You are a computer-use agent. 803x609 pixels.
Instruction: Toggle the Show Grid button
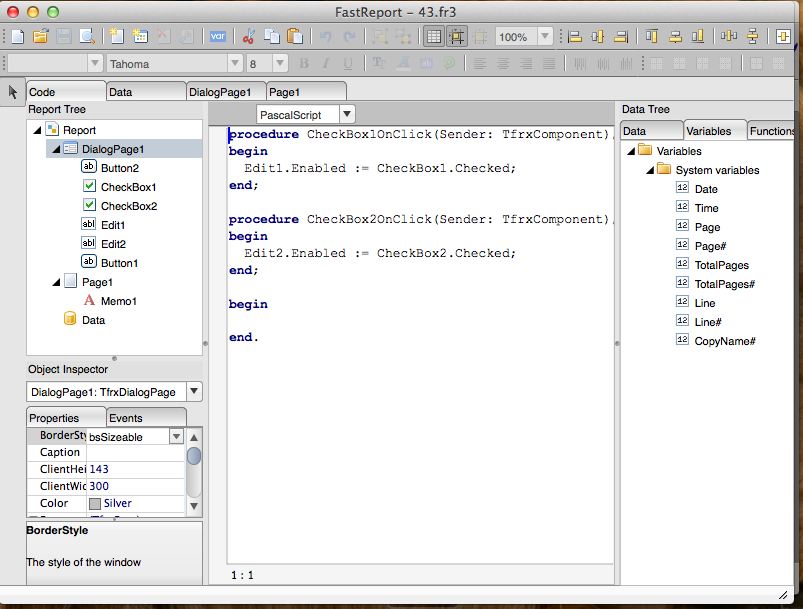tap(433, 37)
